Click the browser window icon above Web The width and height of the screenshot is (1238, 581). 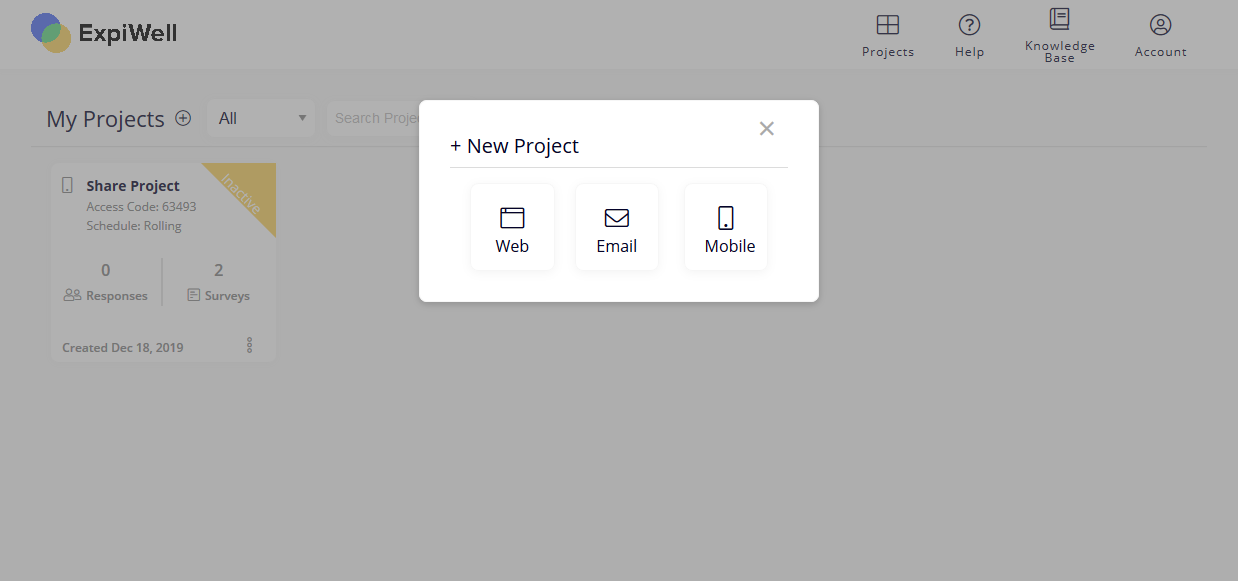click(512, 218)
